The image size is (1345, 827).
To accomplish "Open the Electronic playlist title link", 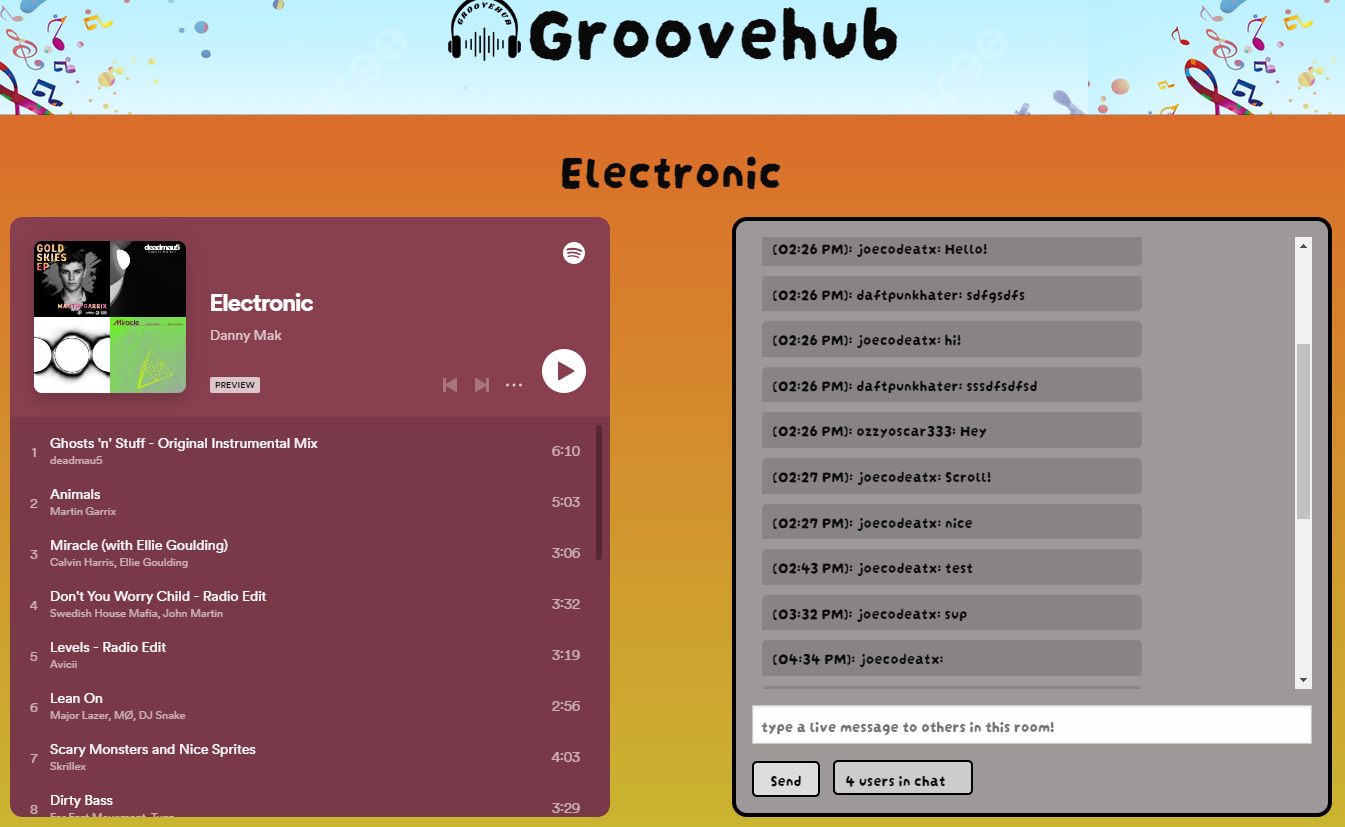I will (x=262, y=303).
